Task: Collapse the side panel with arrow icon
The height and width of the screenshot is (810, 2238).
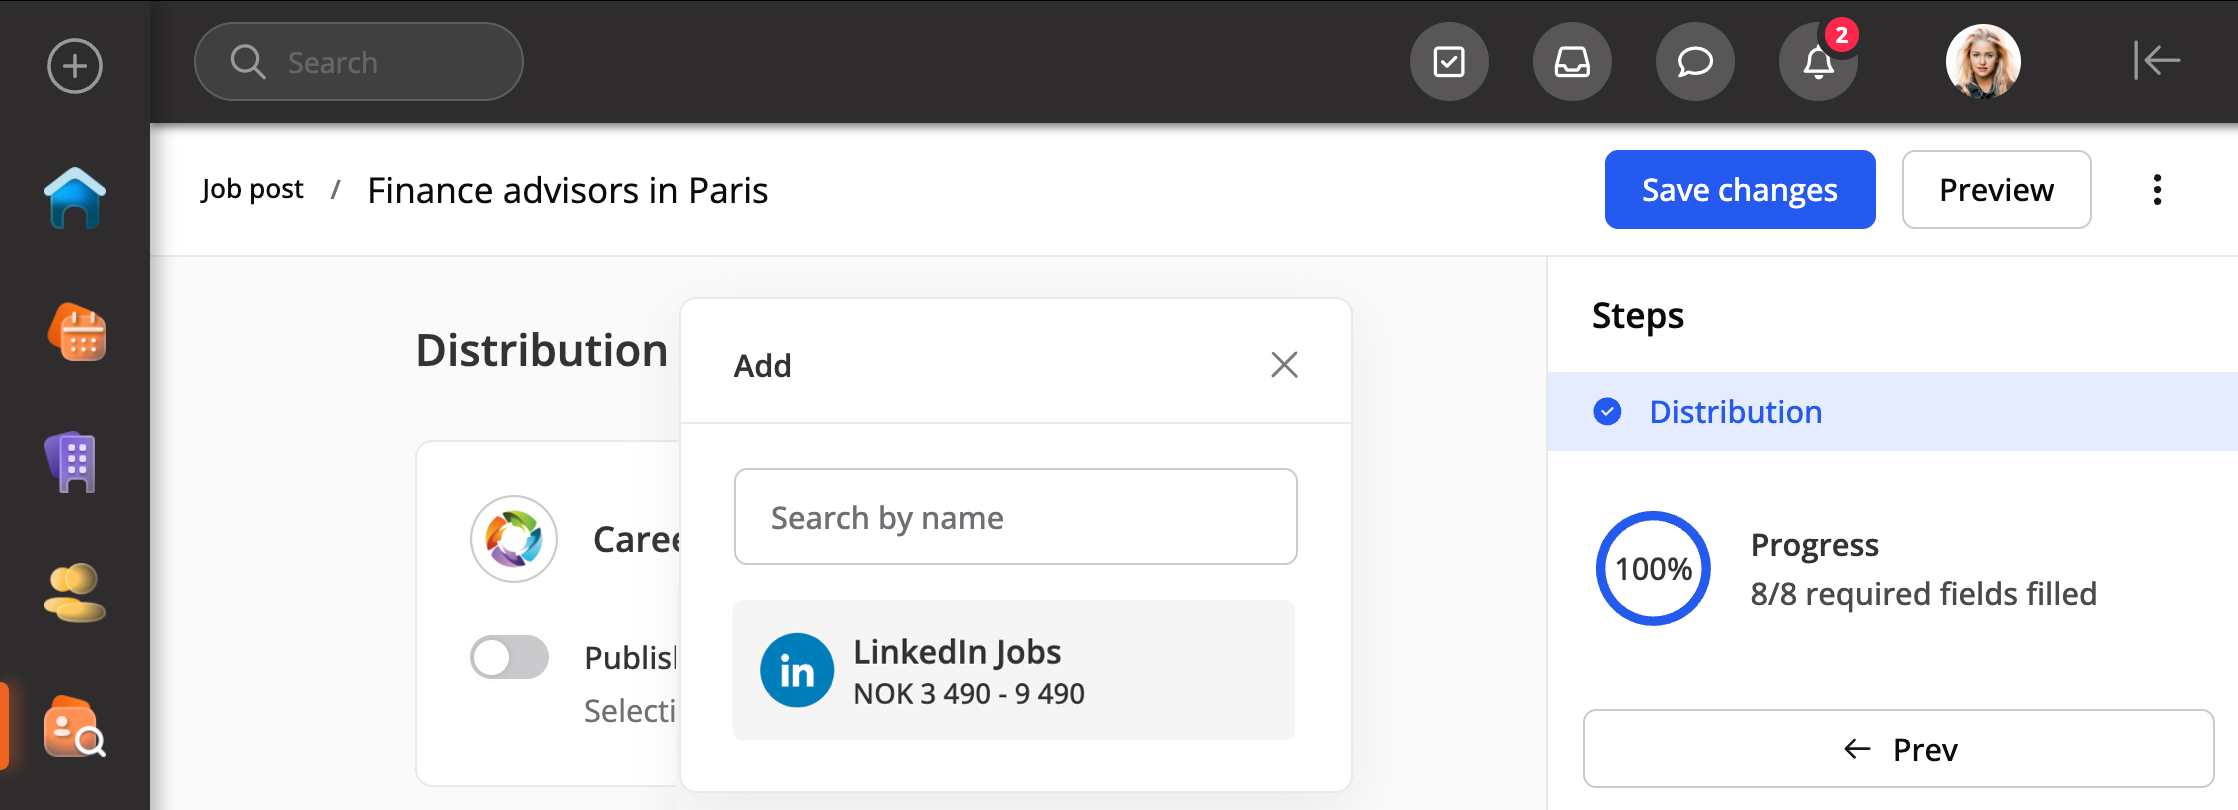Action: pyautogui.click(x=2156, y=60)
